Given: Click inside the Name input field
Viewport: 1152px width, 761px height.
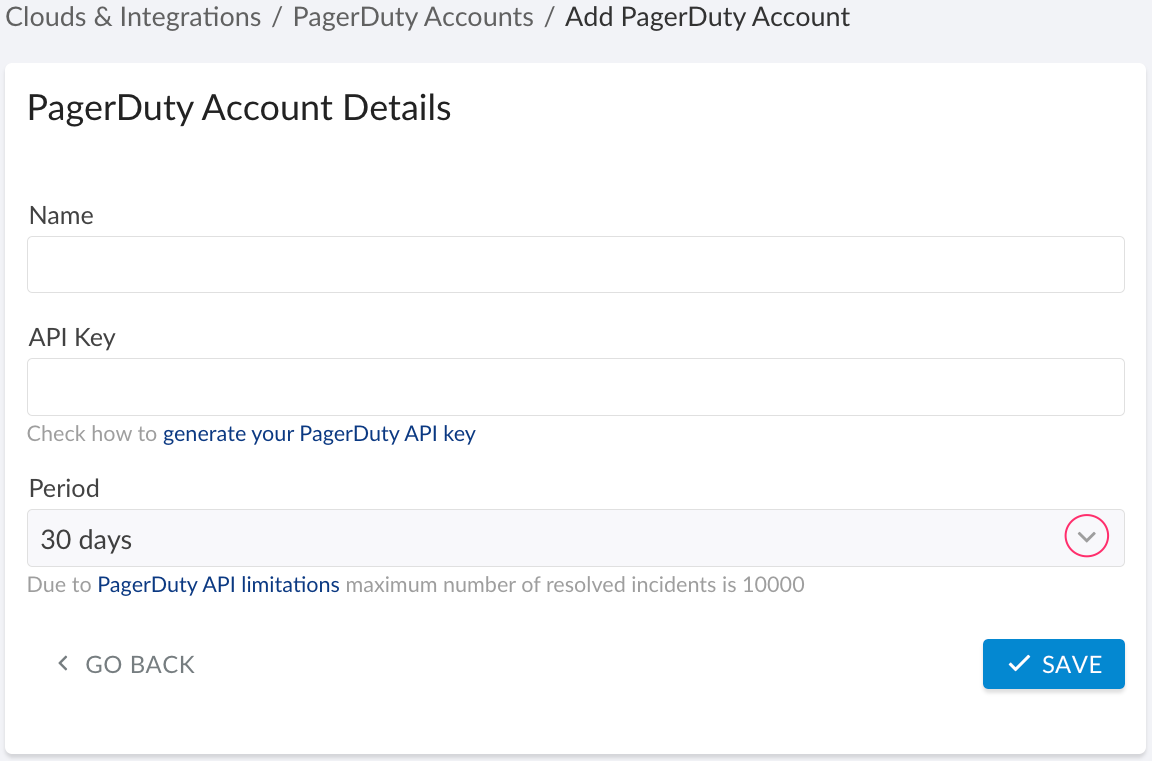Looking at the screenshot, I should (575, 264).
